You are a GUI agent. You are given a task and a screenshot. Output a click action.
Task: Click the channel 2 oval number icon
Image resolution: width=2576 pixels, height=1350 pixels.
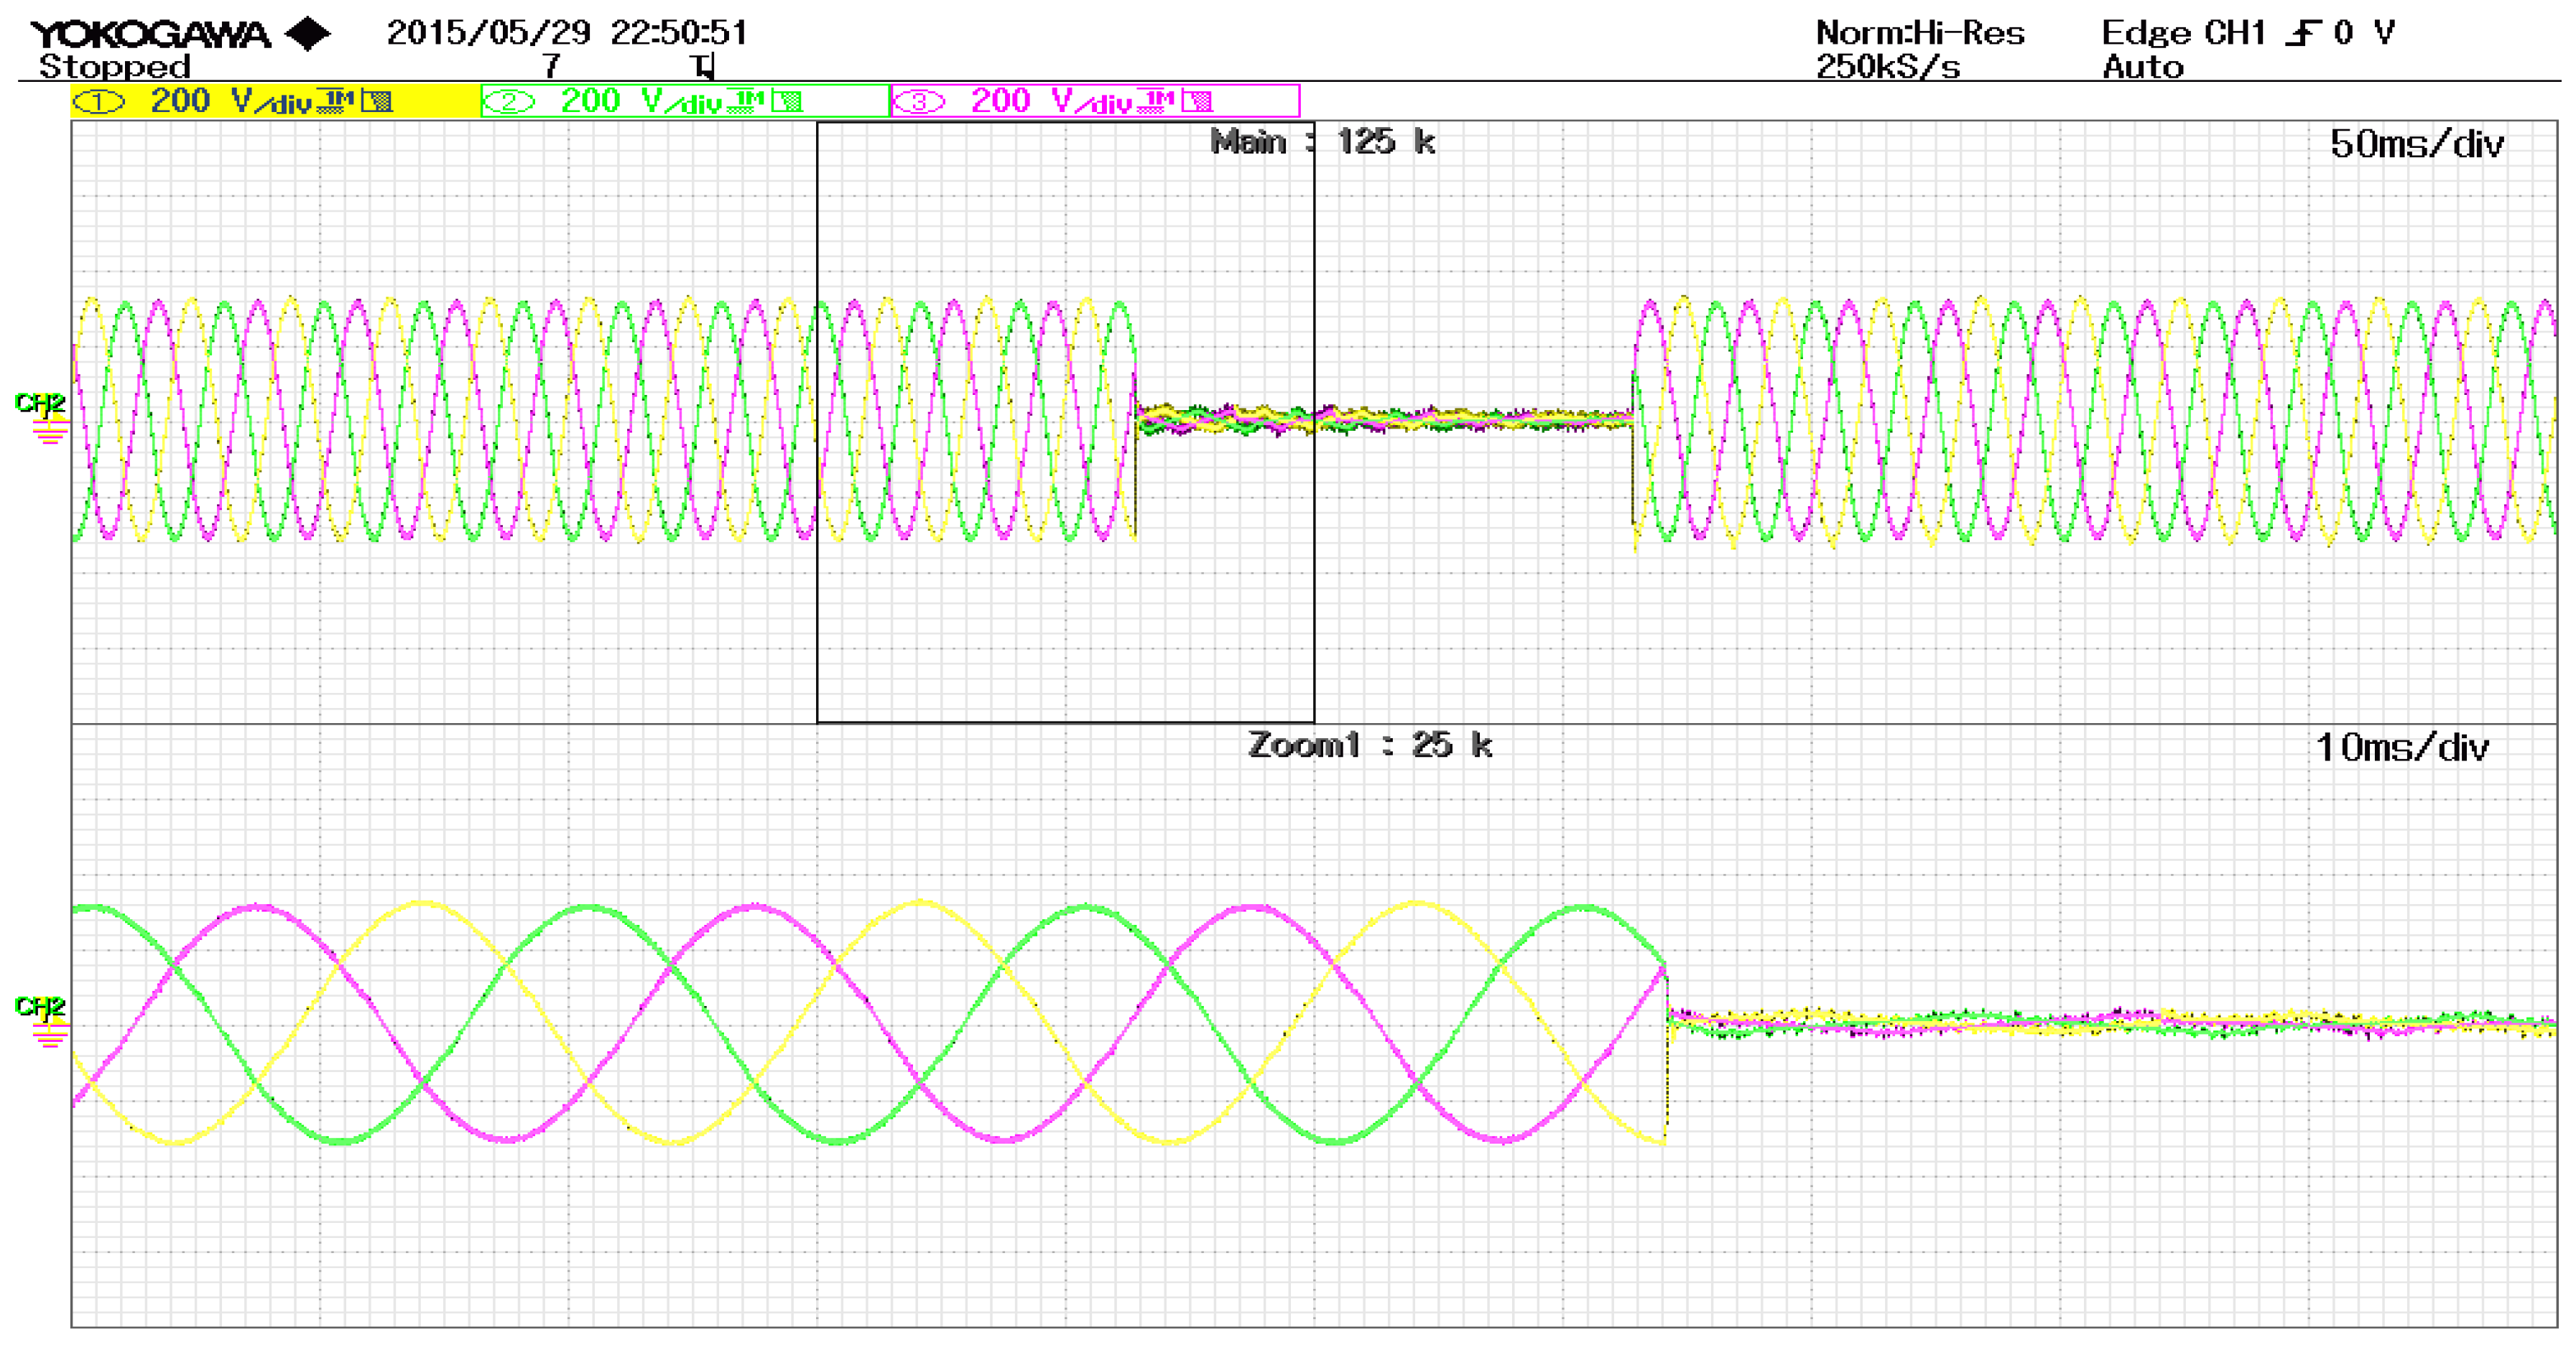pos(509,102)
